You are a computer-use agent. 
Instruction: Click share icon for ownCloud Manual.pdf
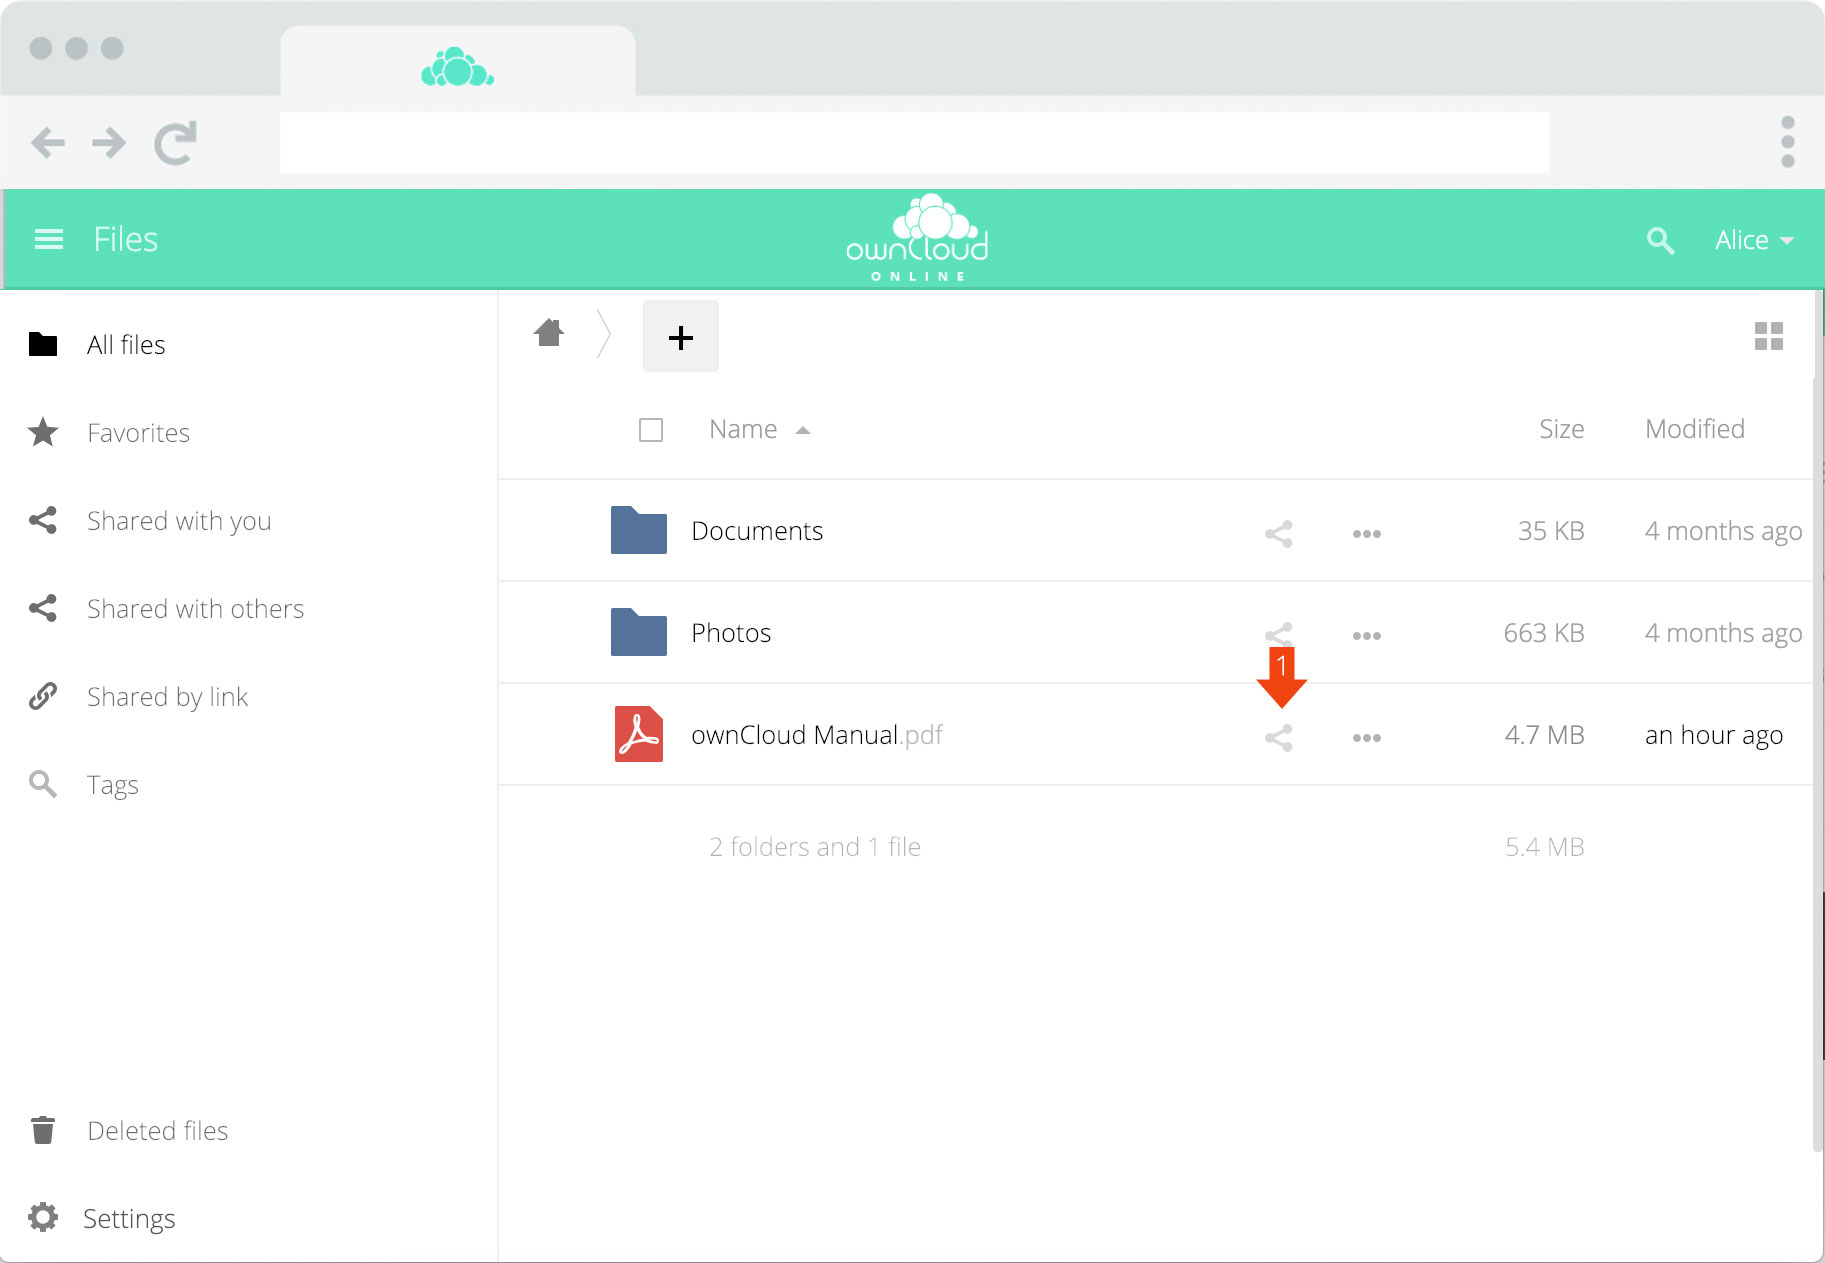(1278, 738)
